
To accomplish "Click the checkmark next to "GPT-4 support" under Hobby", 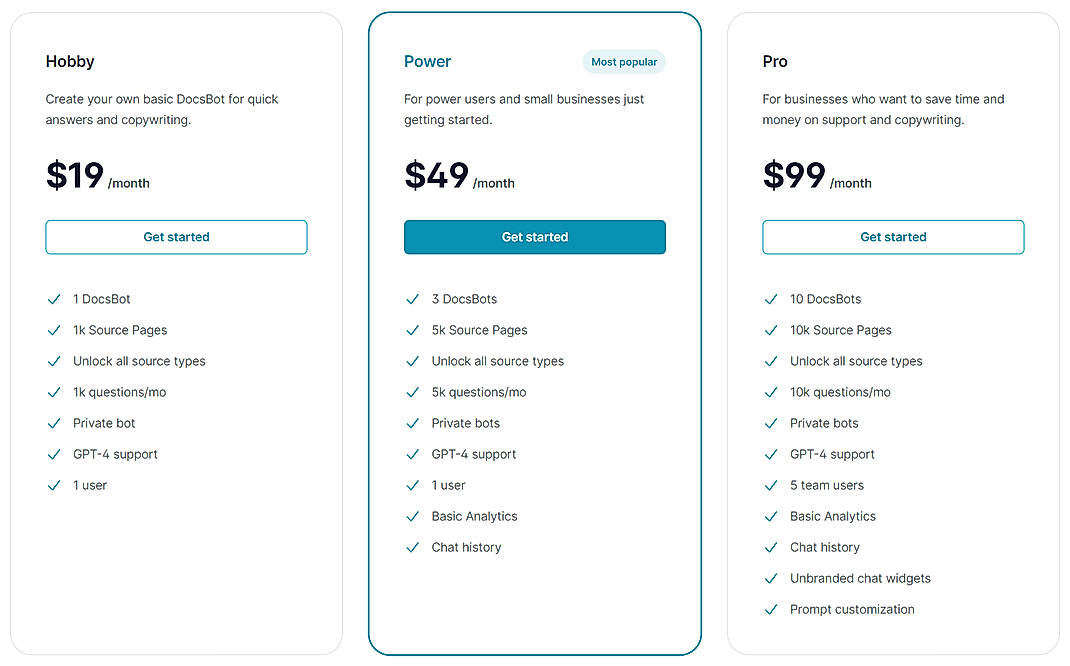I will pos(54,454).
